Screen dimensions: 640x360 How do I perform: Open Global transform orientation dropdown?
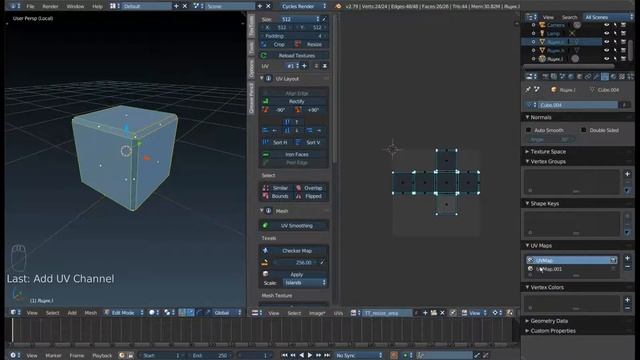coord(227,313)
